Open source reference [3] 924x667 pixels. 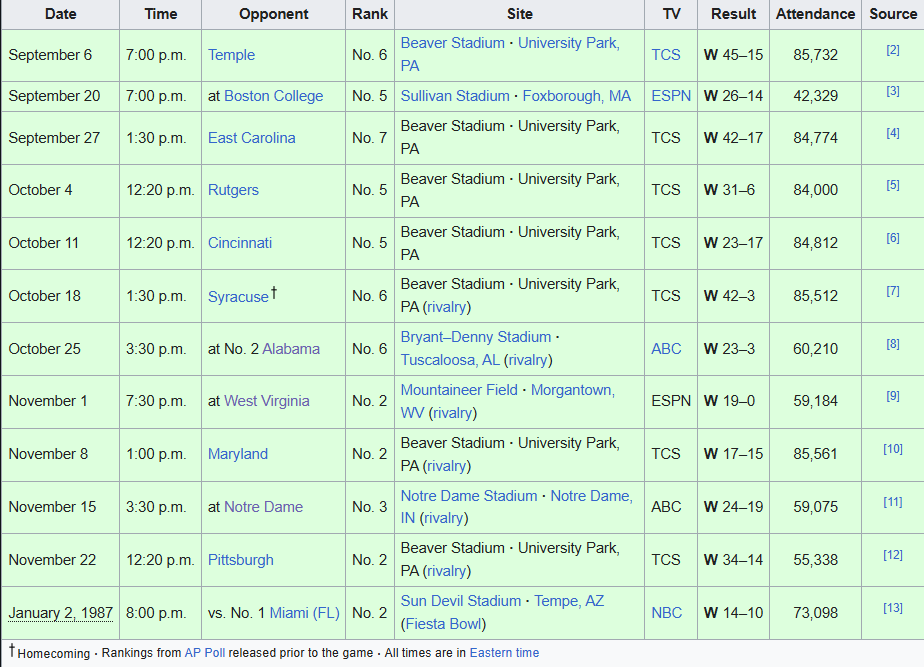click(893, 91)
